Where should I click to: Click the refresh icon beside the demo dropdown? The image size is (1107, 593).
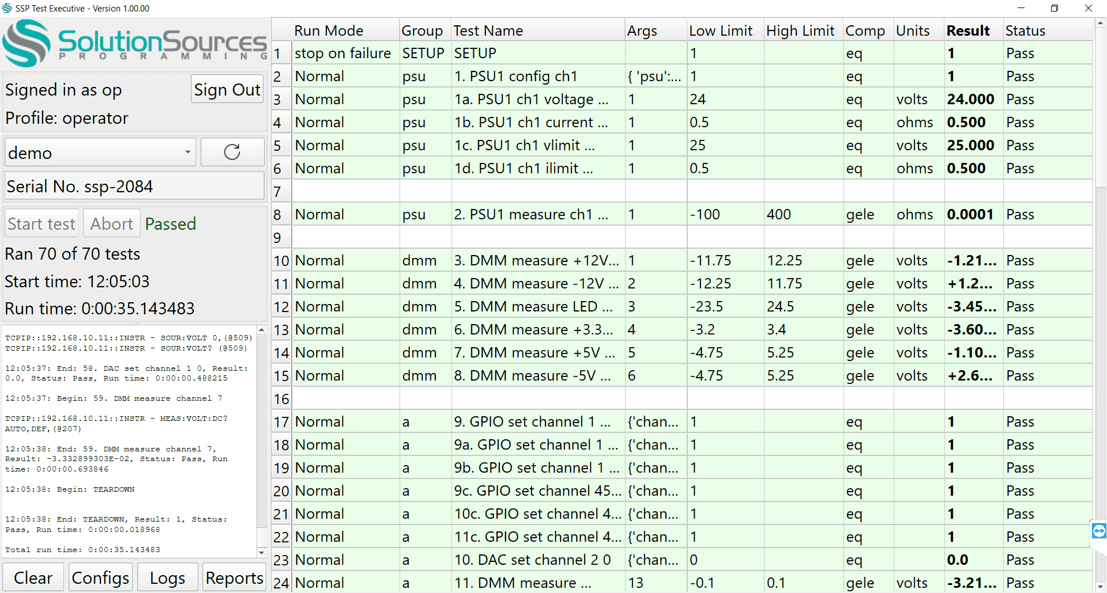click(x=232, y=152)
